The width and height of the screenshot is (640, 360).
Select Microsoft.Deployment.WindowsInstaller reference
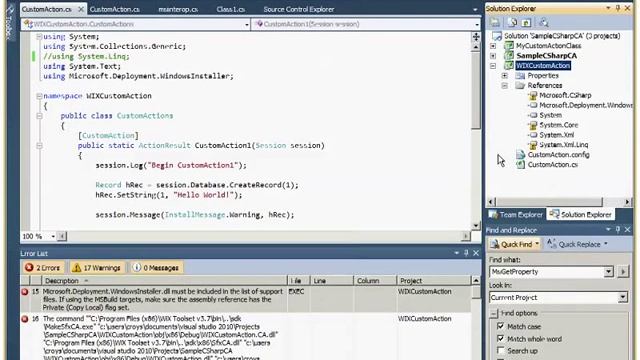point(586,105)
